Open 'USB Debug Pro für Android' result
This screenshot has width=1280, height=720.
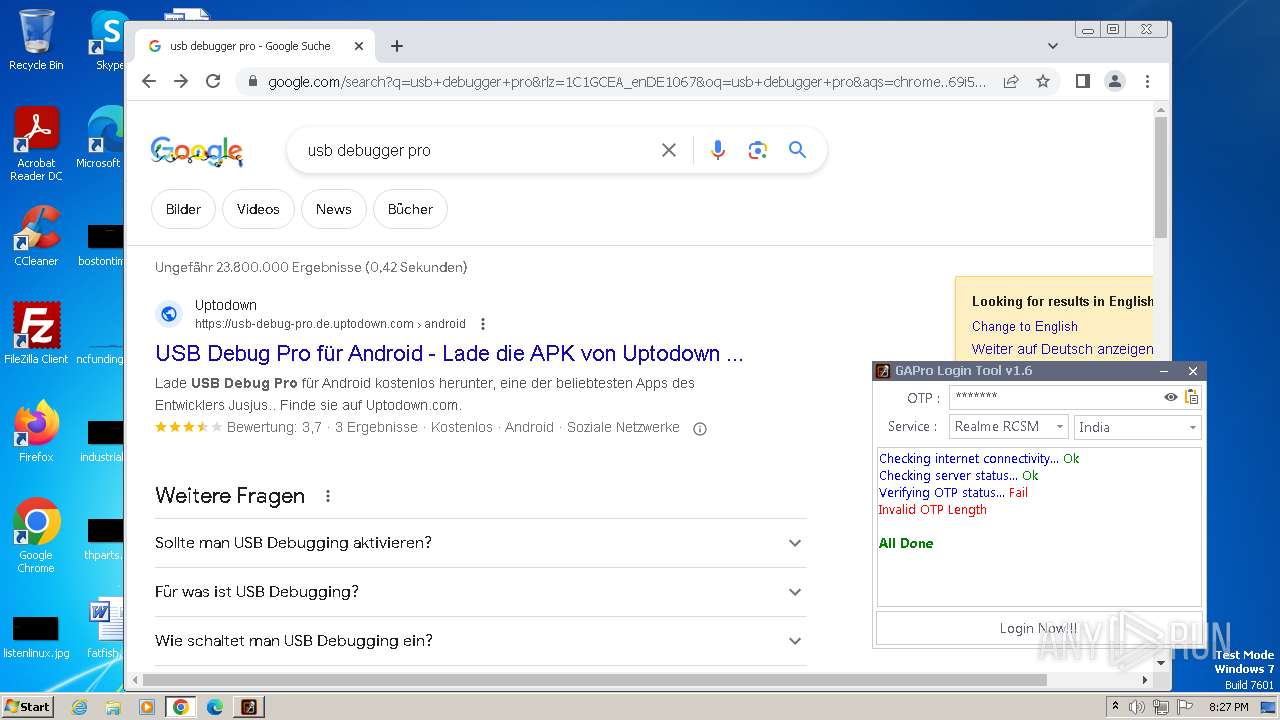pyautogui.click(x=449, y=354)
